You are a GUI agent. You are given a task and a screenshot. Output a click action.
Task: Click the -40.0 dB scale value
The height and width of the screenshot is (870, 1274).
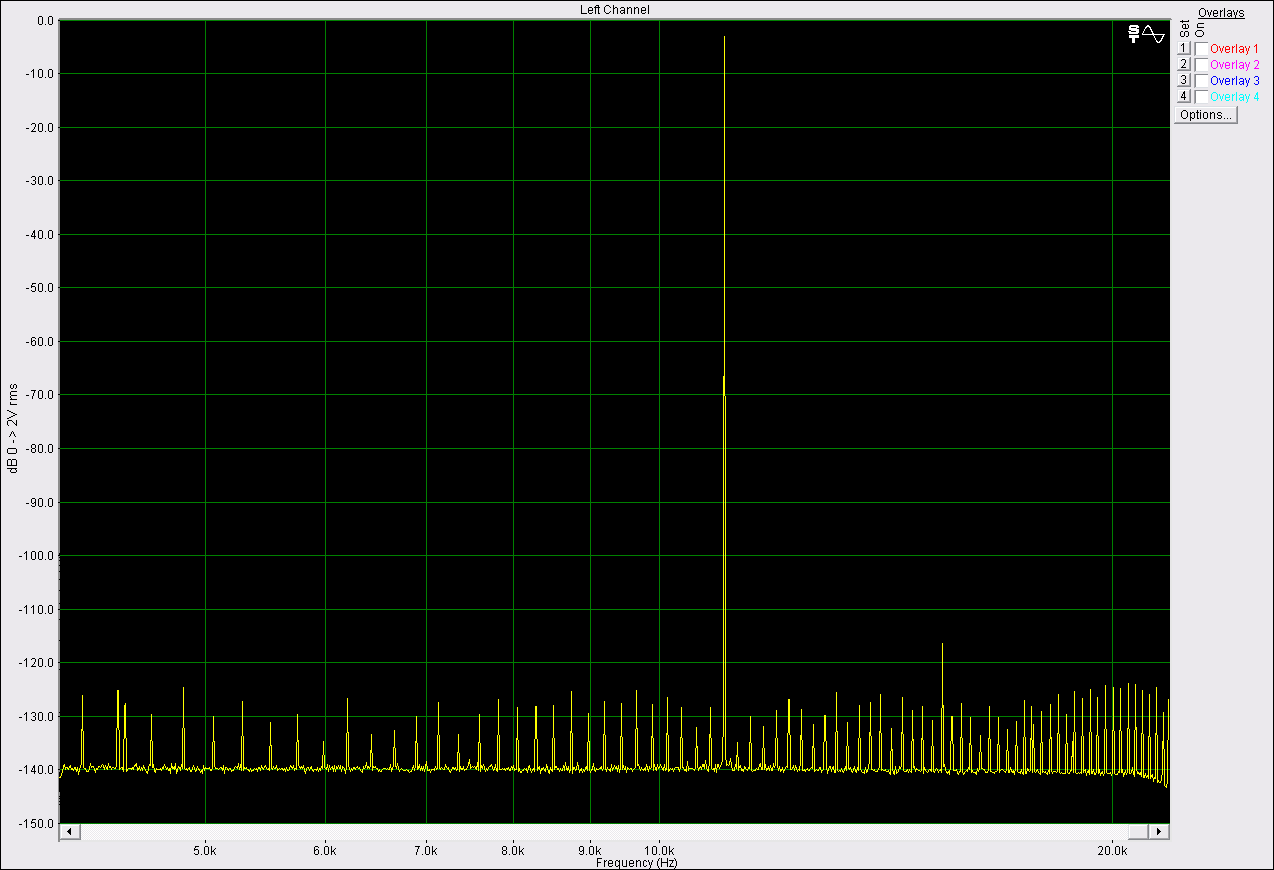[41, 234]
